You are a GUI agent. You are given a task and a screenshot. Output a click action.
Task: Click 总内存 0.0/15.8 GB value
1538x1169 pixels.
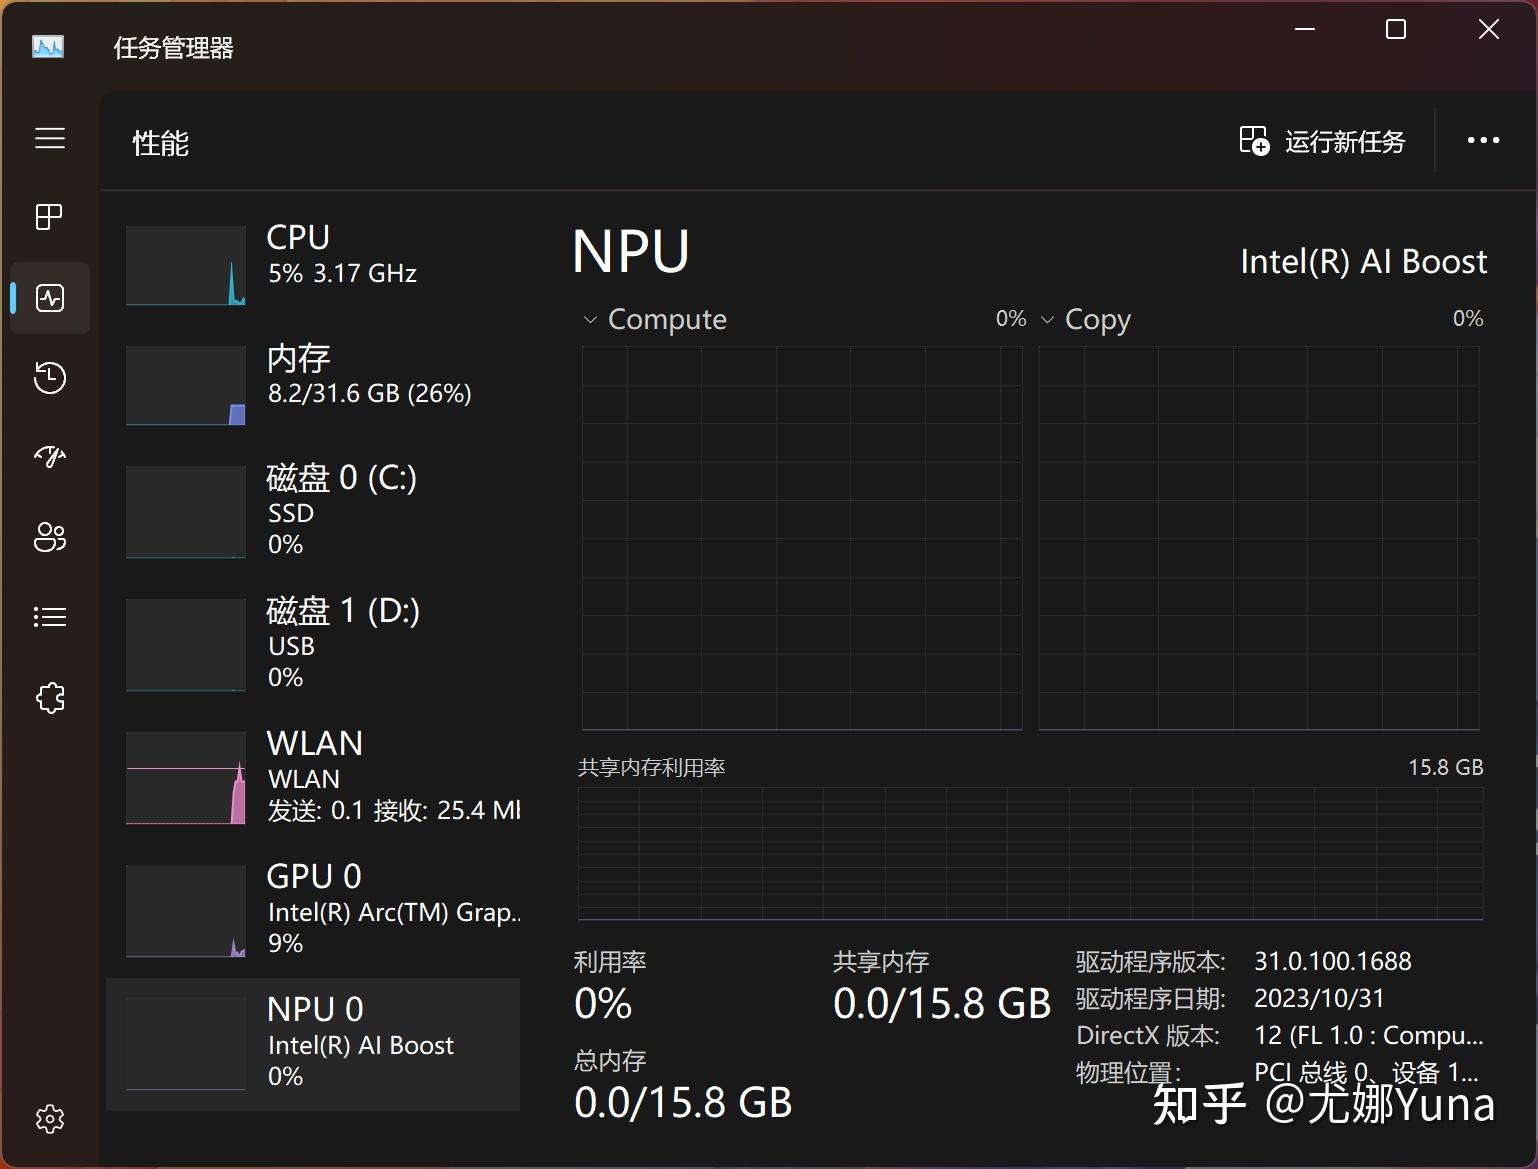[x=683, y=1102]
